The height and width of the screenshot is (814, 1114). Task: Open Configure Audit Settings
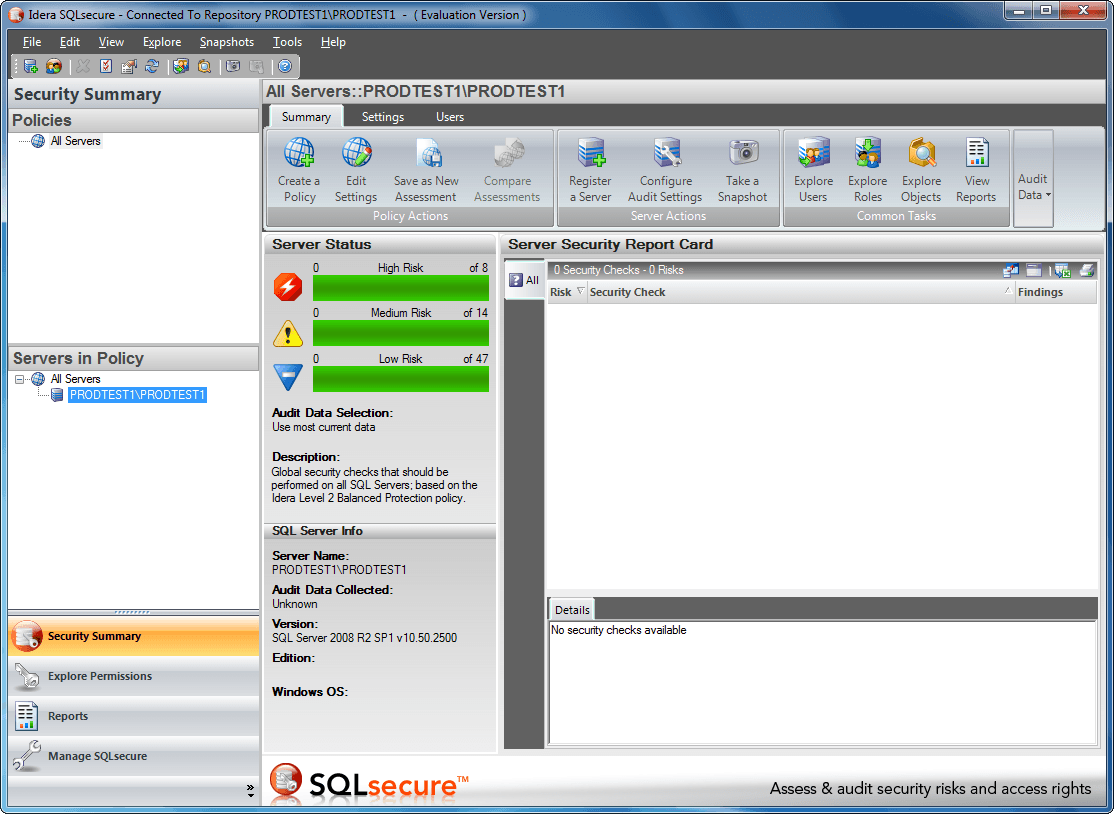coord(666,170)
